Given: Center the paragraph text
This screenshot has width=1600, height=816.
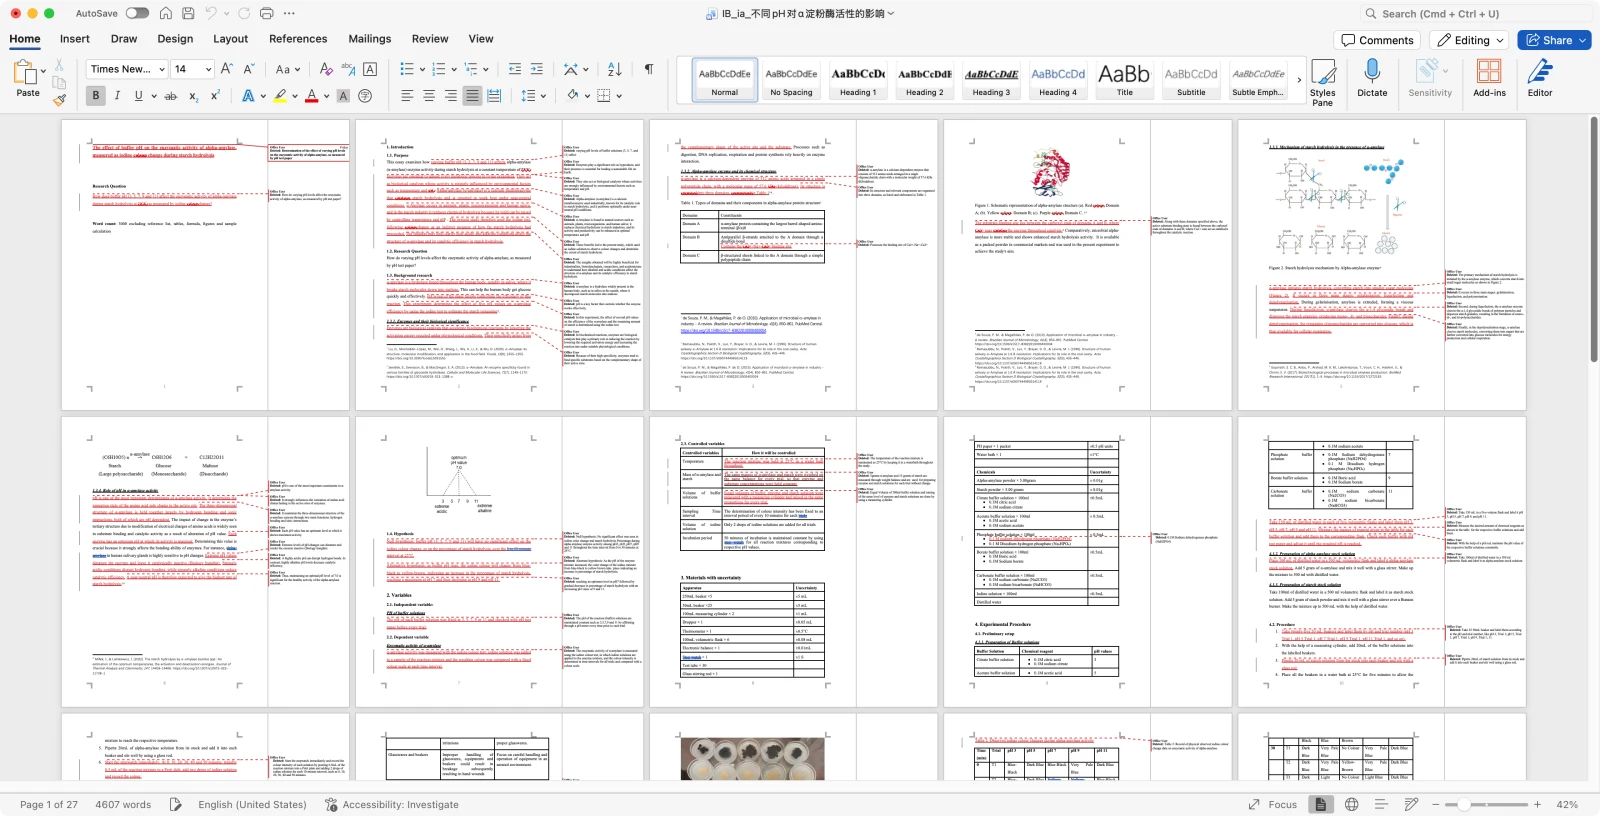Looking at the screenshot, I should click(429, 96).
